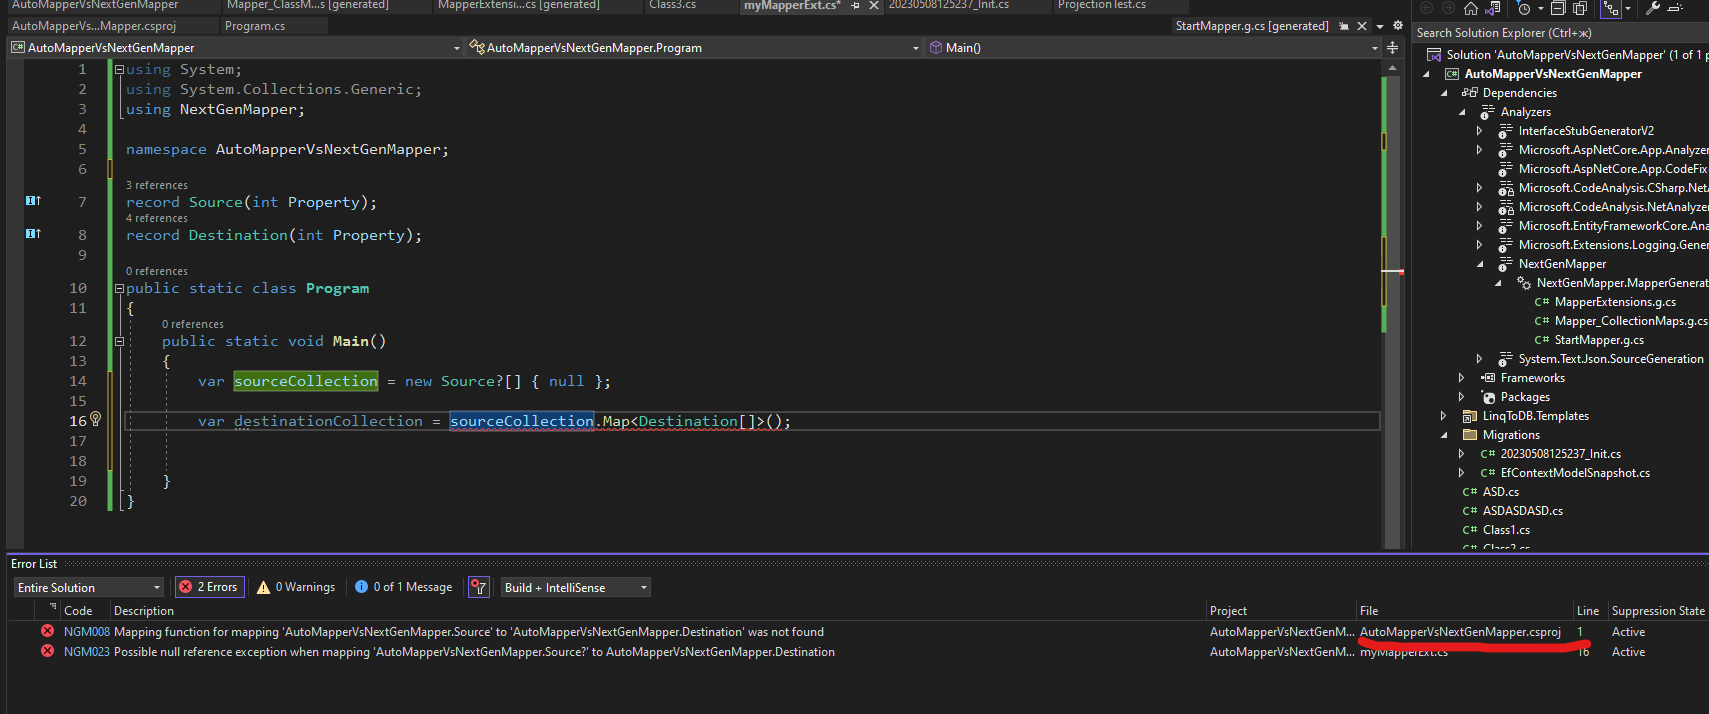This screenshot has width=1709, height=714.
Task: Switch views icon in Solution Explorer toolbar
Action: 1492,8
